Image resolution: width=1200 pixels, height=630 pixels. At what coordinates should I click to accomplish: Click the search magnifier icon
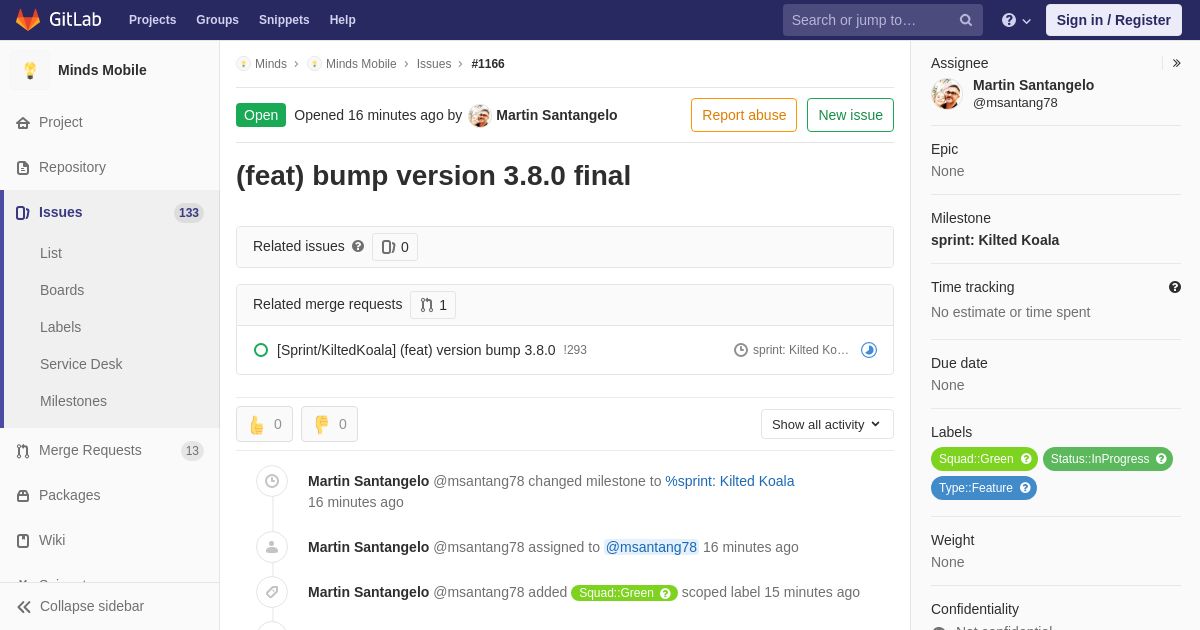(966, 20)
